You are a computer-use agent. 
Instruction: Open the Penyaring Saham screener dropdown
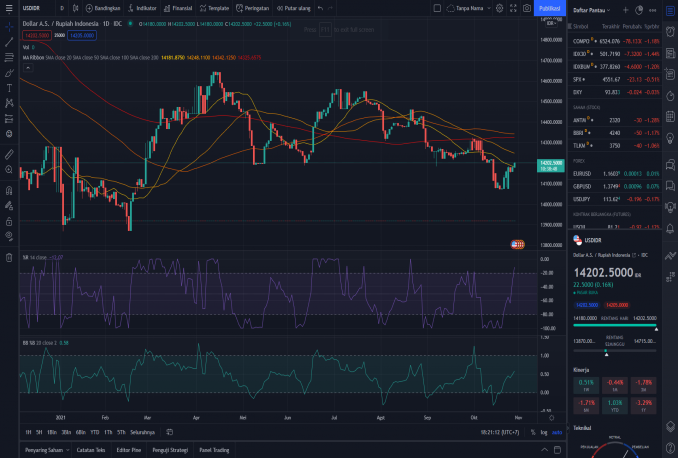pos(47,450)
